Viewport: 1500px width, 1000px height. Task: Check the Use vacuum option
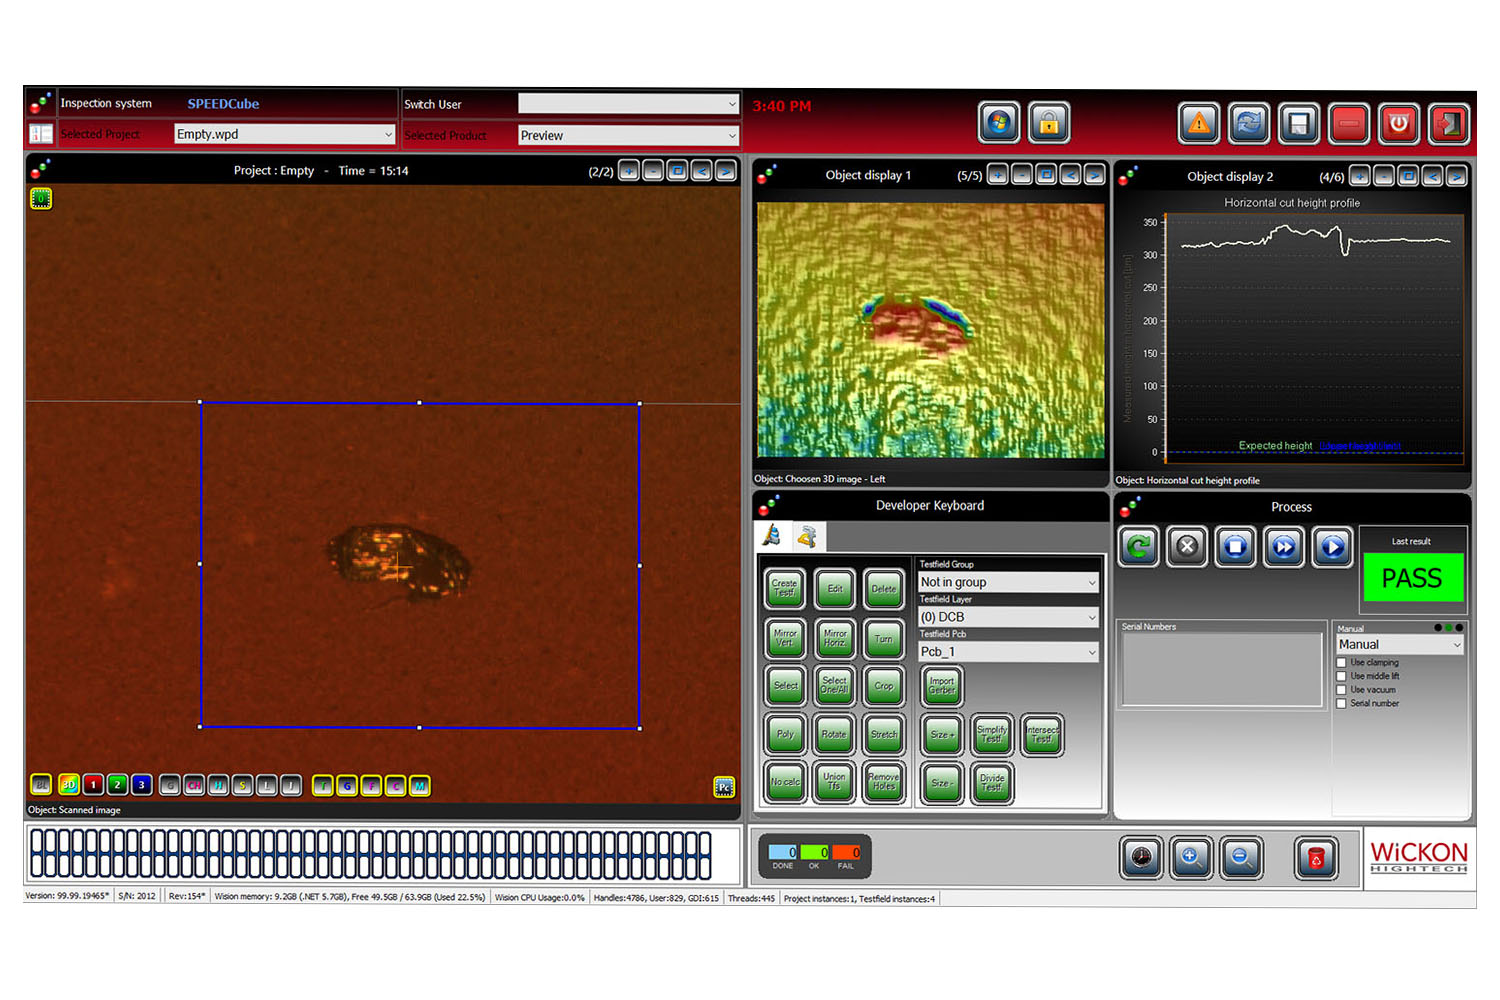1342,690
